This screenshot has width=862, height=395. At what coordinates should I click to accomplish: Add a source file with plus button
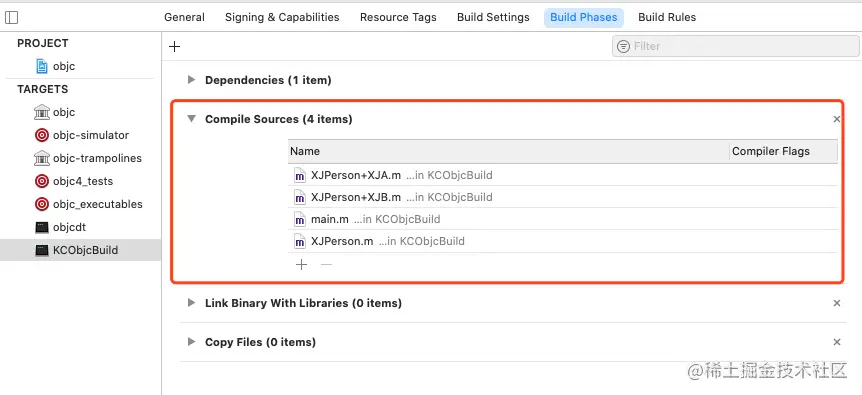(x=301, y=265)
